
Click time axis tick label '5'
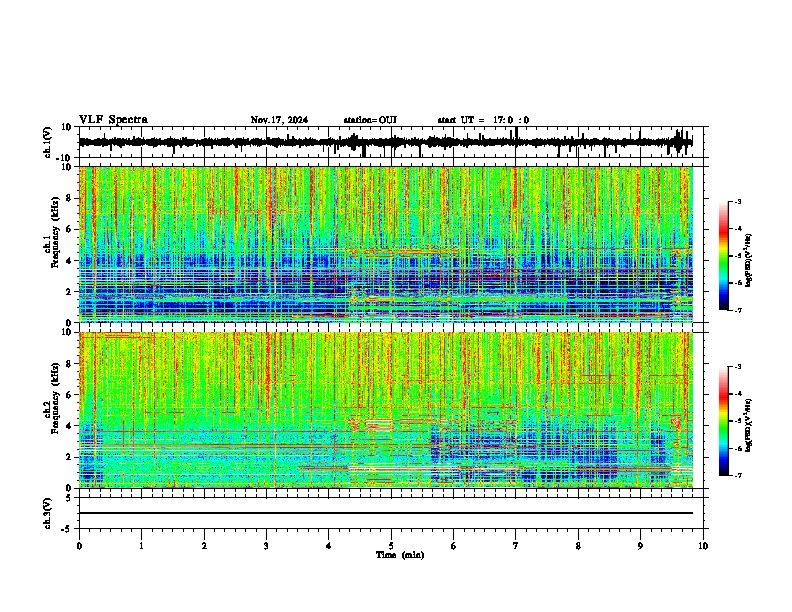click(x=391, y=546)
